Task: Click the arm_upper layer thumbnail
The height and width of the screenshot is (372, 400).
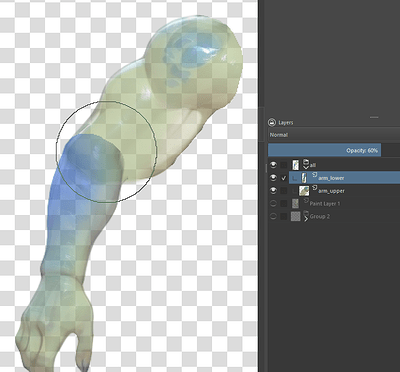Action: point(304,191)
